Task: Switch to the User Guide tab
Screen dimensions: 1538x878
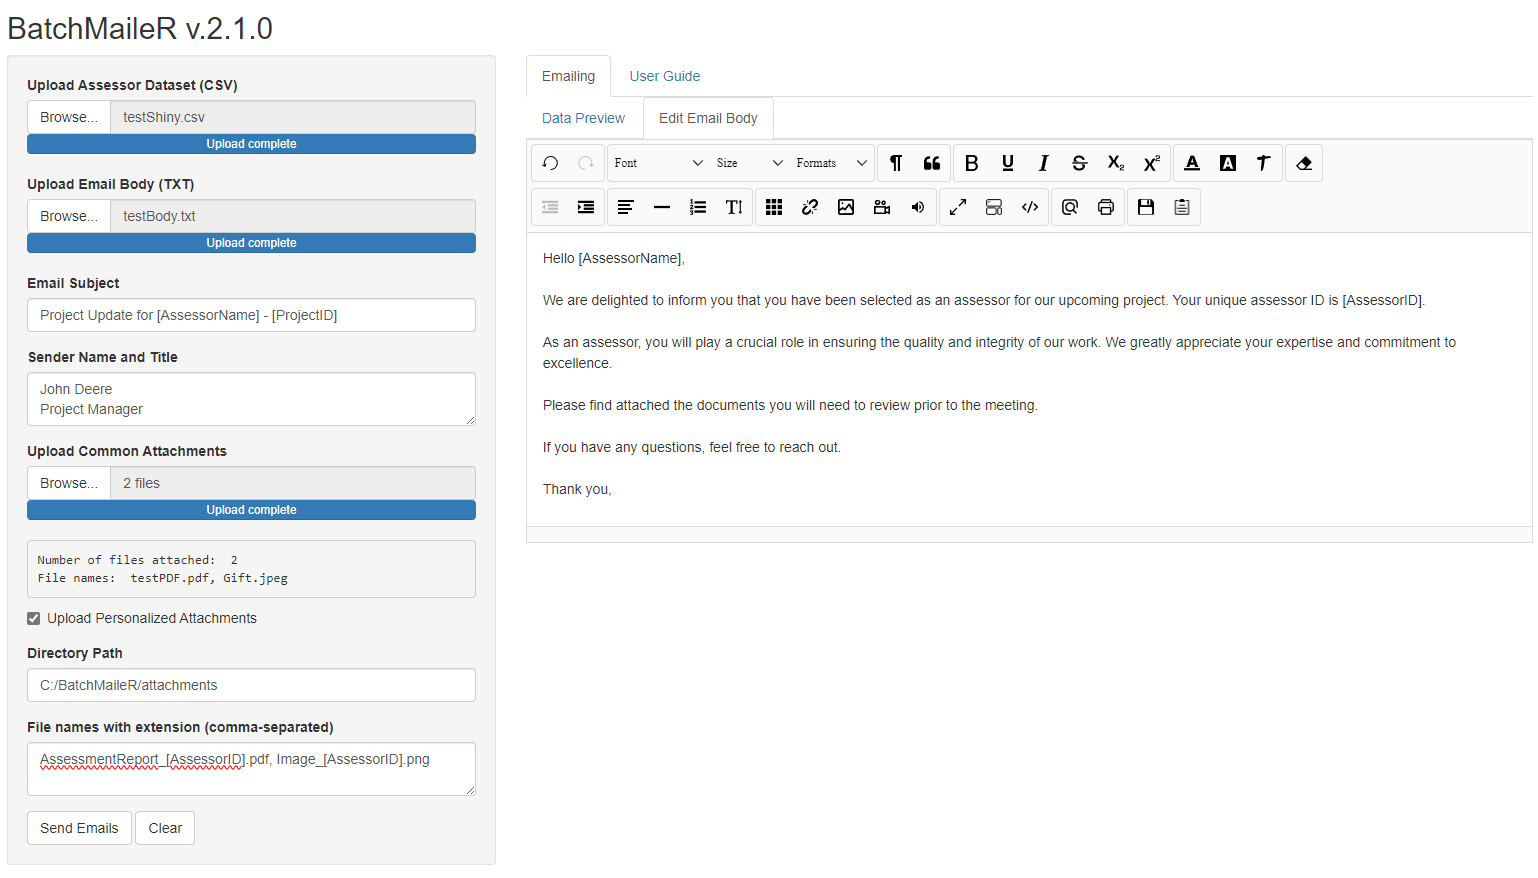Action: coord(664,76)
